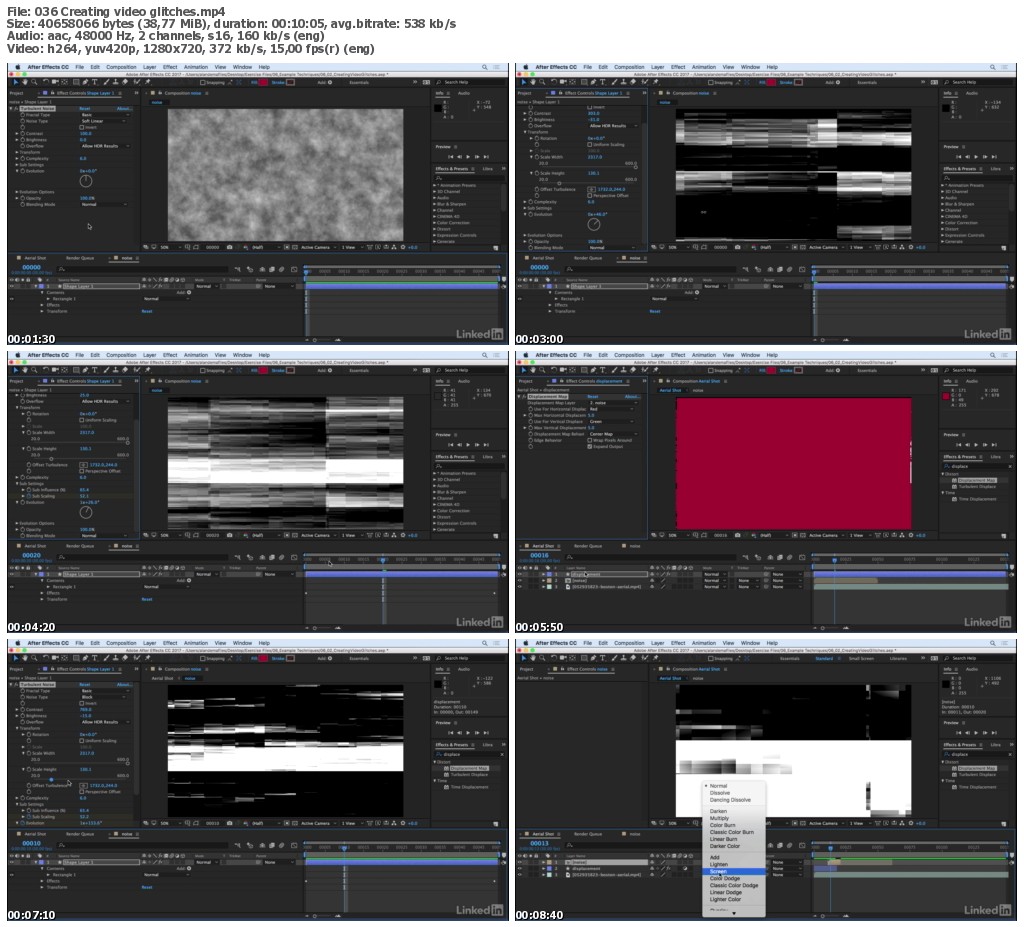This screenshot has width=1024, height=927.
Task: Select the Zoom tool in the 00:01:30 frame
Action: [x=33, y=82]
